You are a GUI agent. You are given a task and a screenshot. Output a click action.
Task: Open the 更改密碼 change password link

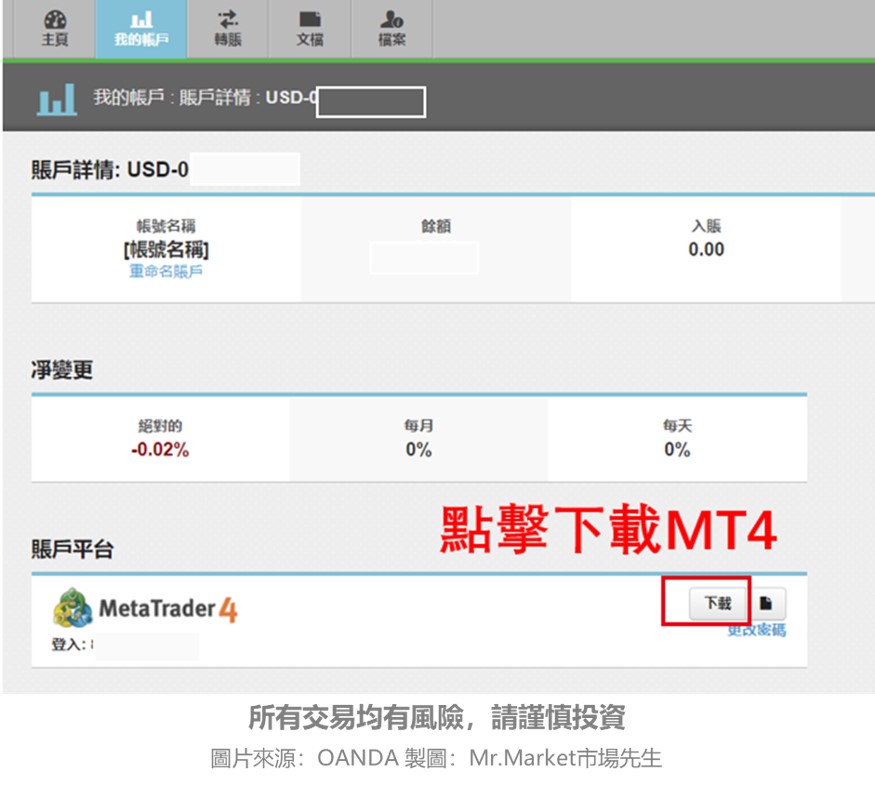click(757, 630)
